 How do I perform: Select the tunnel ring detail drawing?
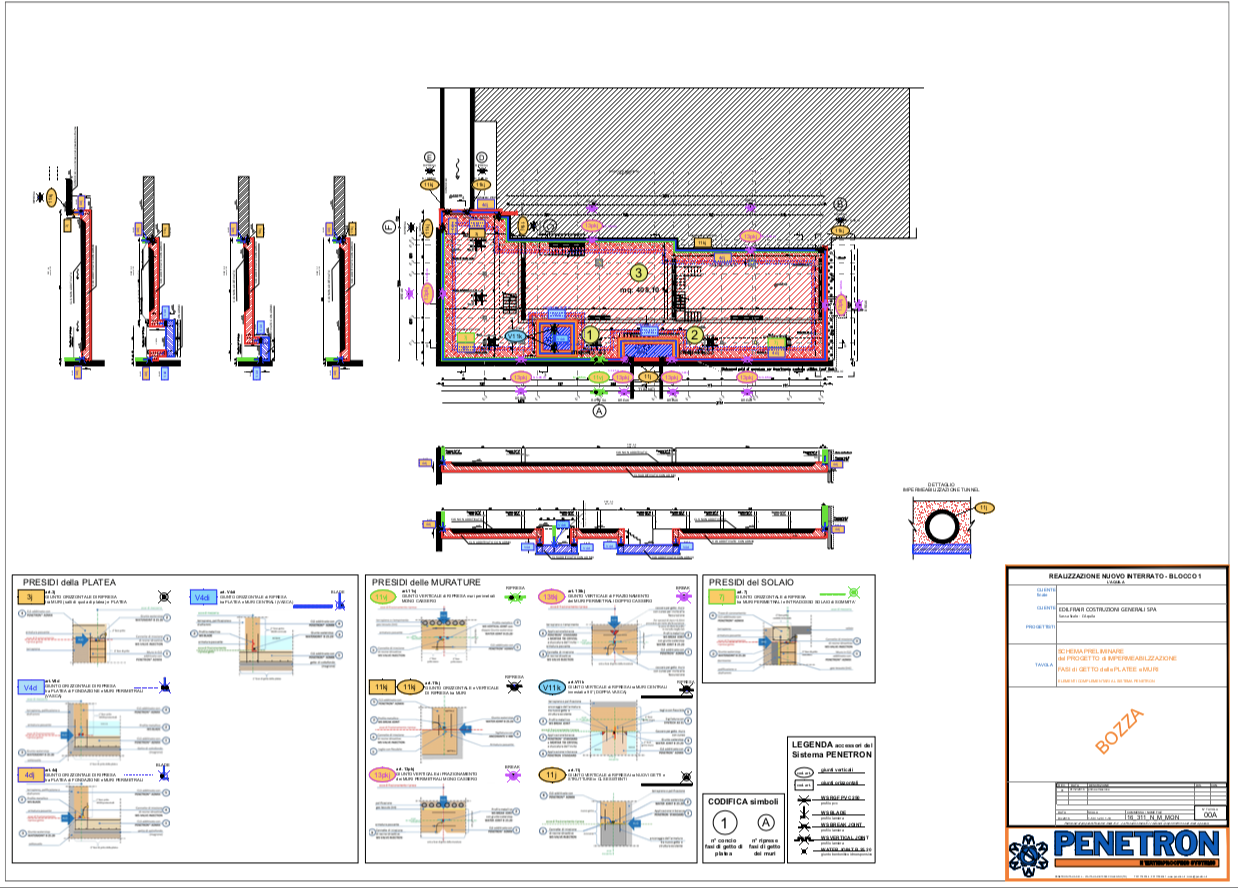pos(942,526)
